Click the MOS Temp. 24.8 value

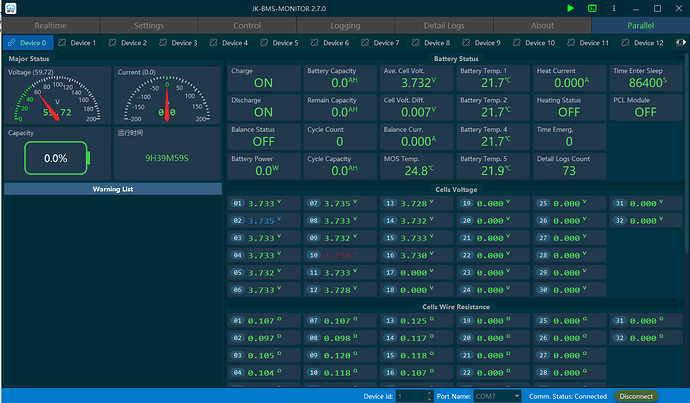(x=419, y=171)
